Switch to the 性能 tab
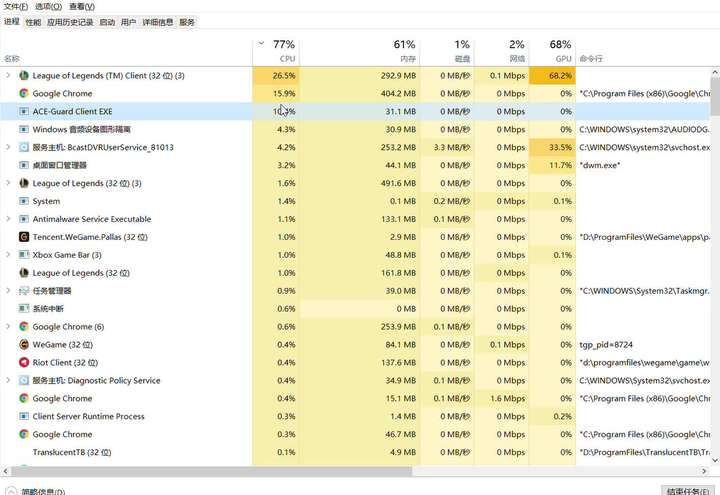This screenshot has height=495, width=720. pos(33,22)
